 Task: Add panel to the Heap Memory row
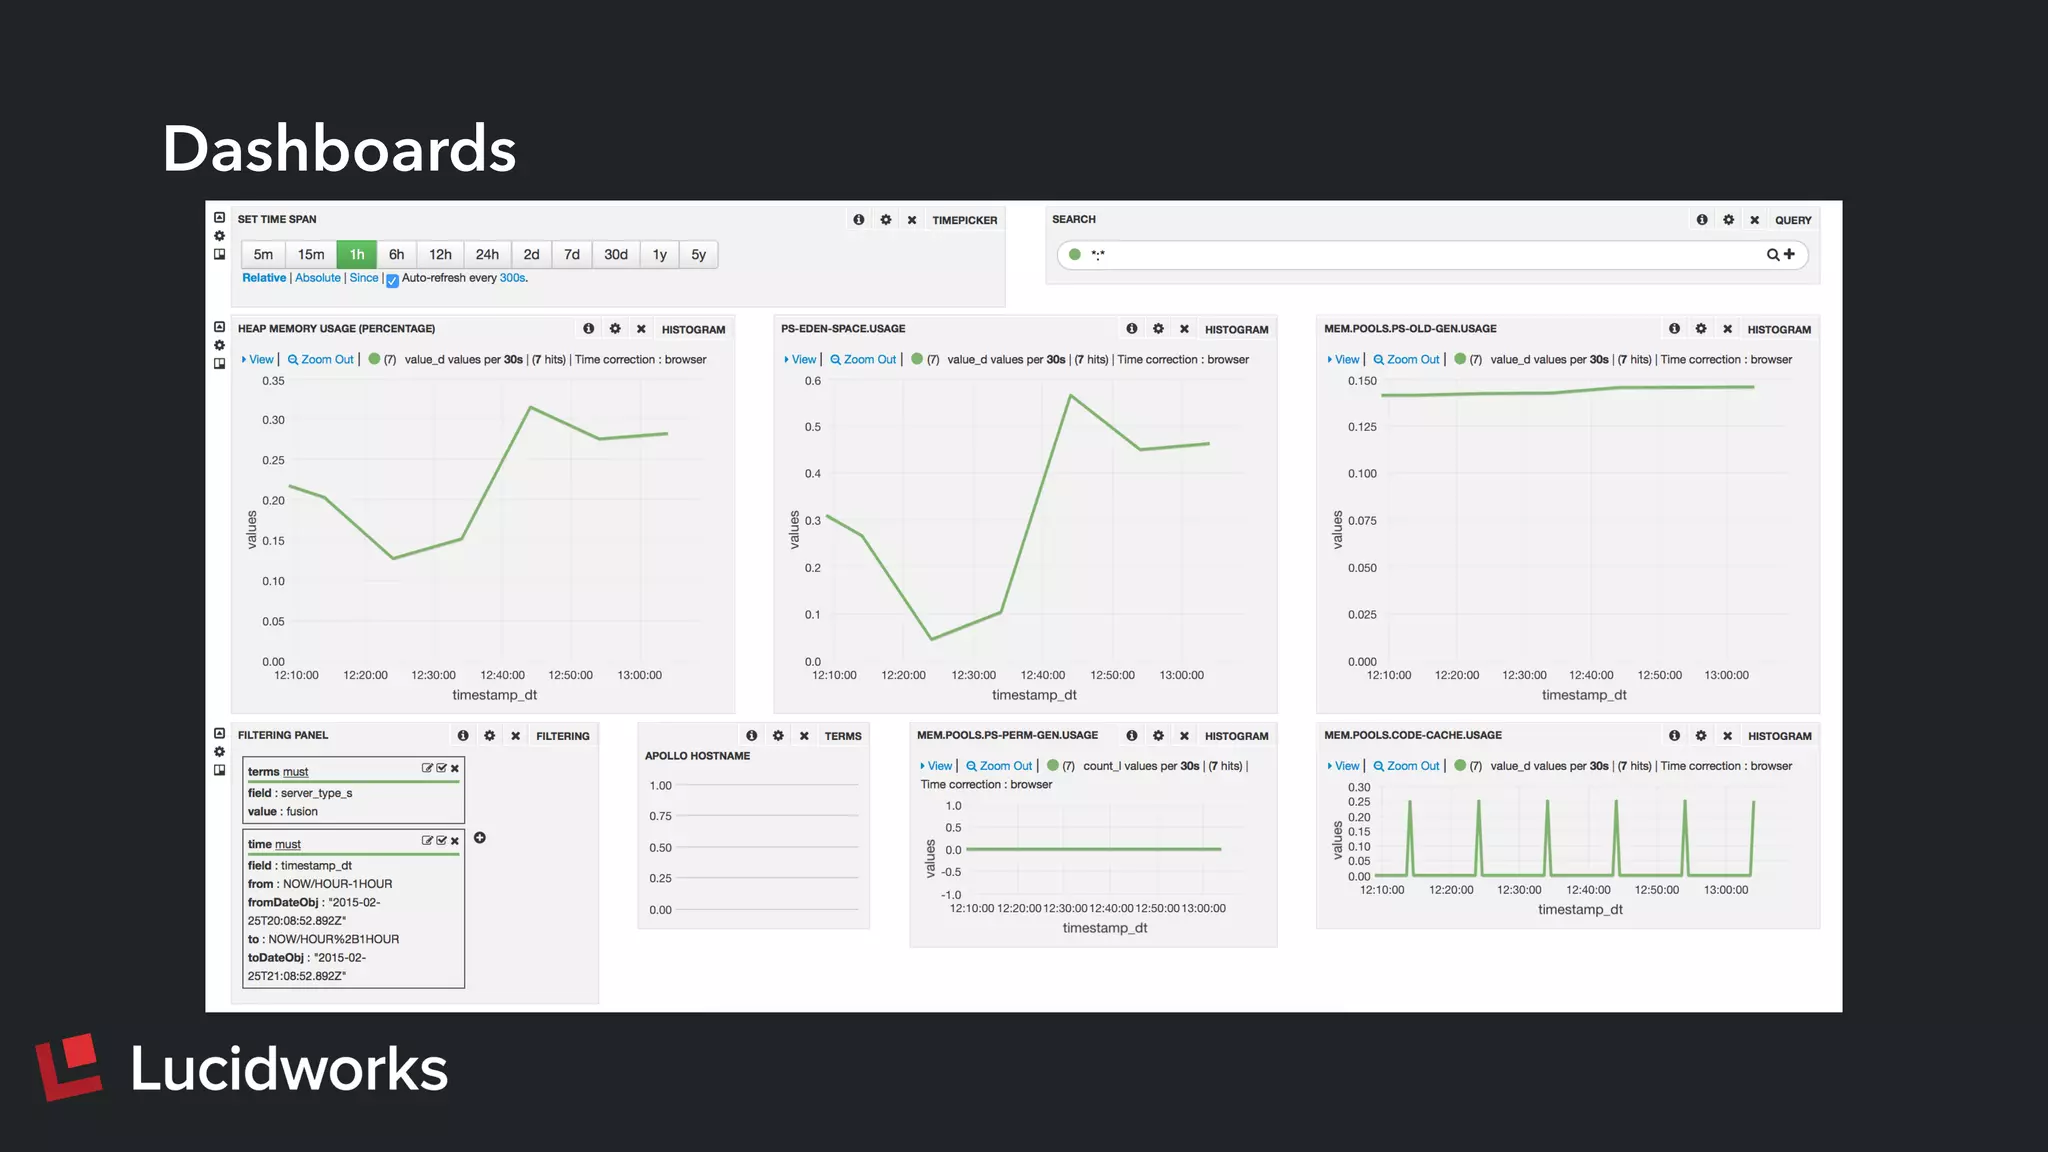(x=220, y=364)
